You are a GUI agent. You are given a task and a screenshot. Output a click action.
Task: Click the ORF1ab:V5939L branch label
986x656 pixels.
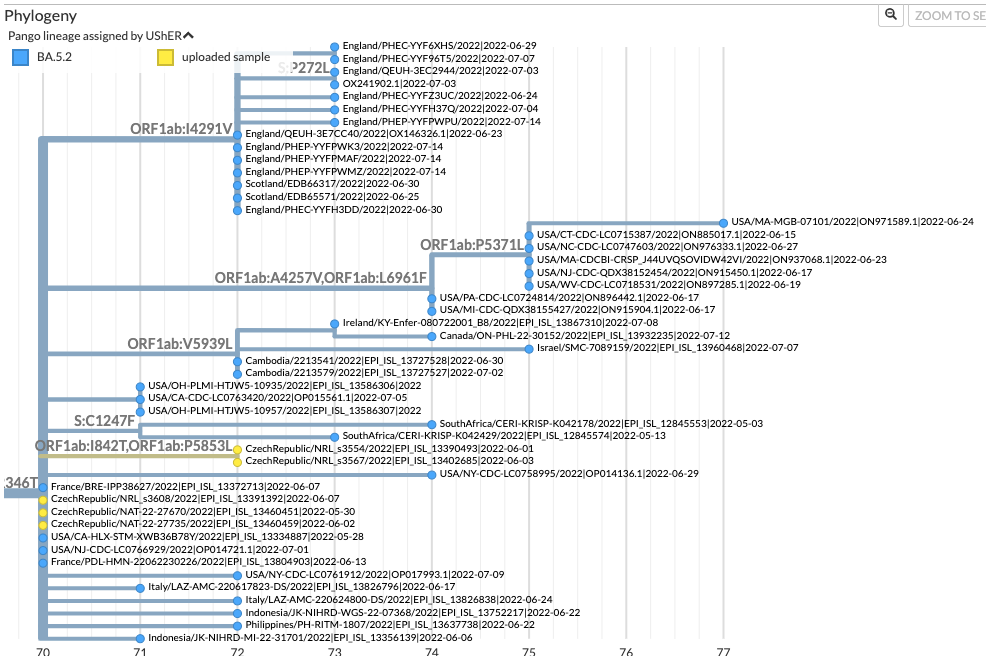(x=180, y=343)
